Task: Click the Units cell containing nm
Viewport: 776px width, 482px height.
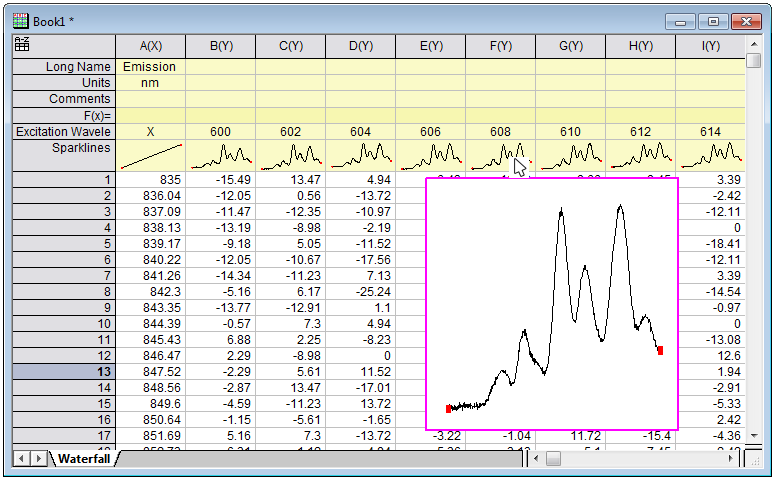Action: click(x=150, y=83)
